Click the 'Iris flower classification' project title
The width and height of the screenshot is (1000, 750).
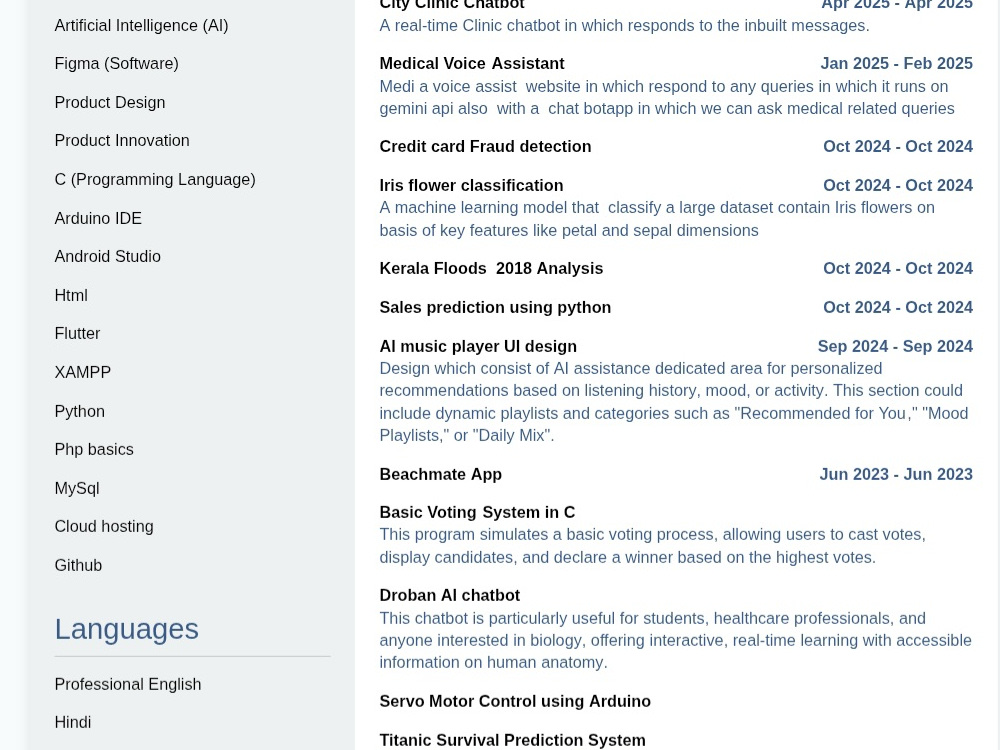click(x=471, y=186)
